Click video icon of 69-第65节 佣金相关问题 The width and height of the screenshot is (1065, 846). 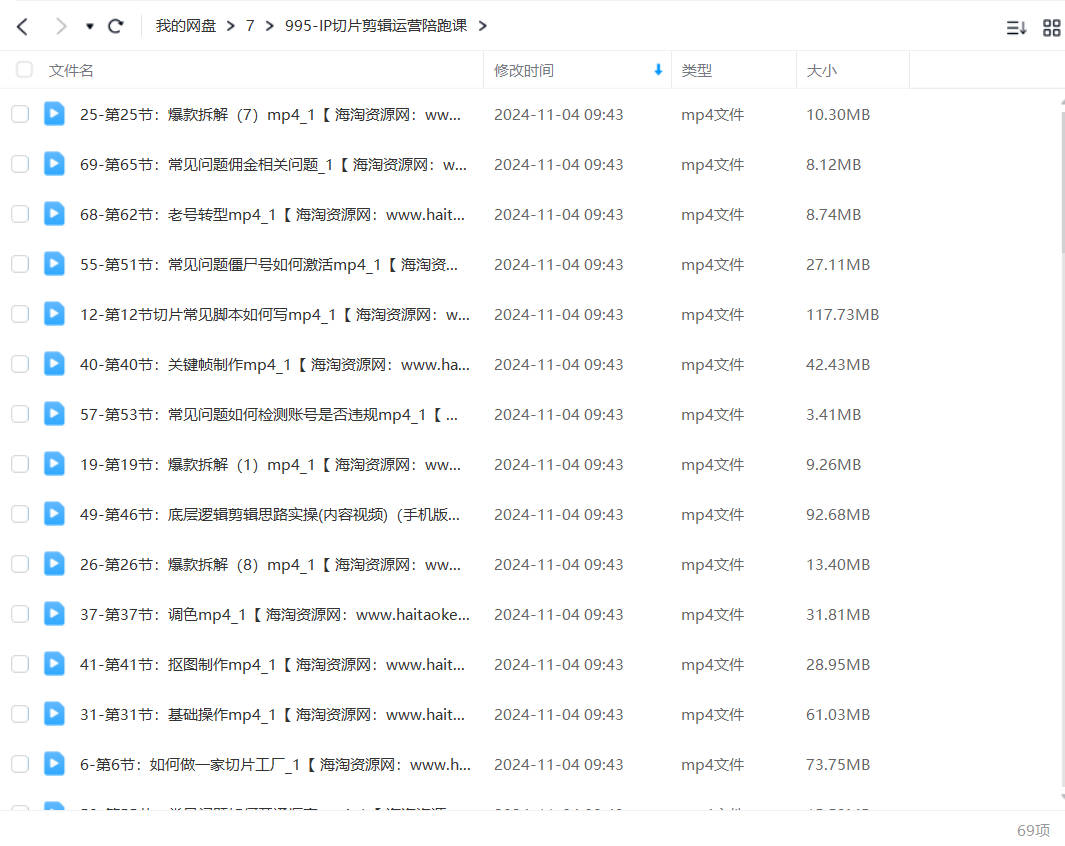54,164
